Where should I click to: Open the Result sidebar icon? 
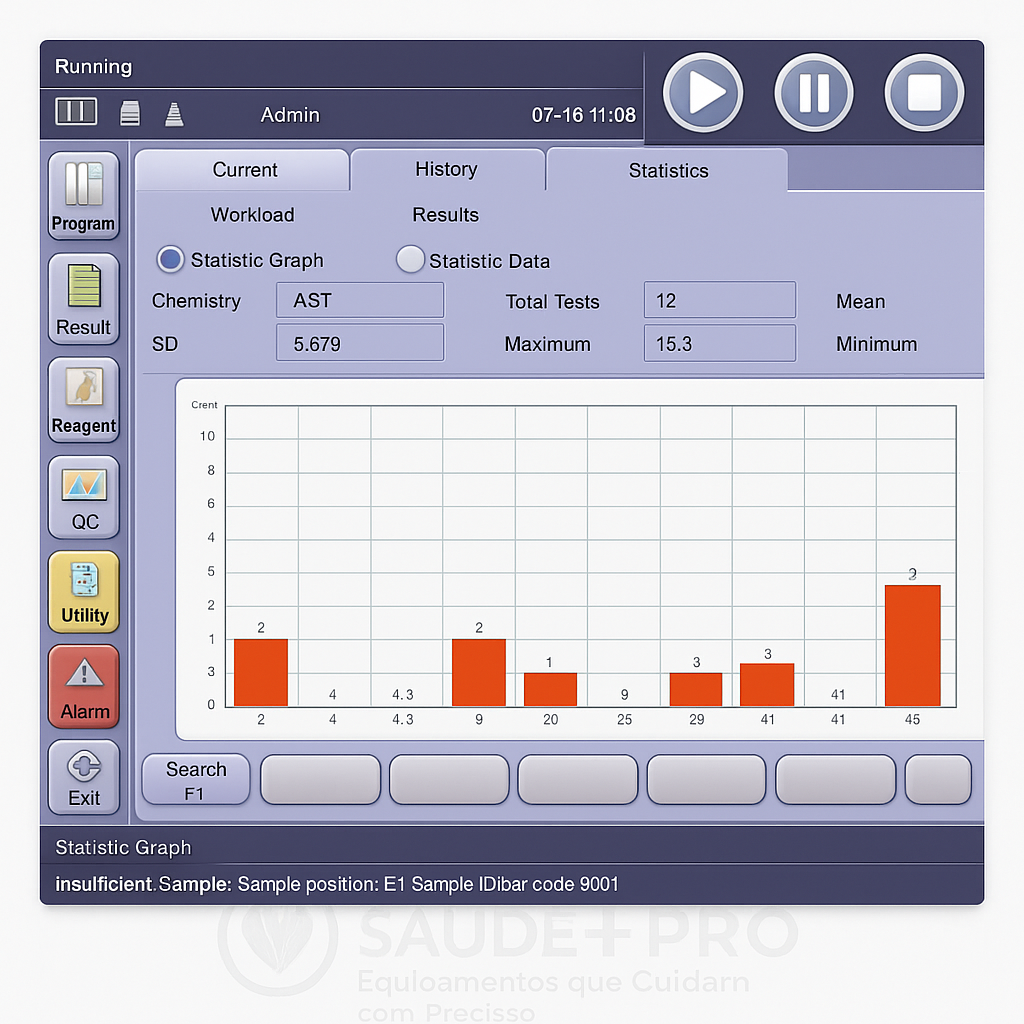84,298
